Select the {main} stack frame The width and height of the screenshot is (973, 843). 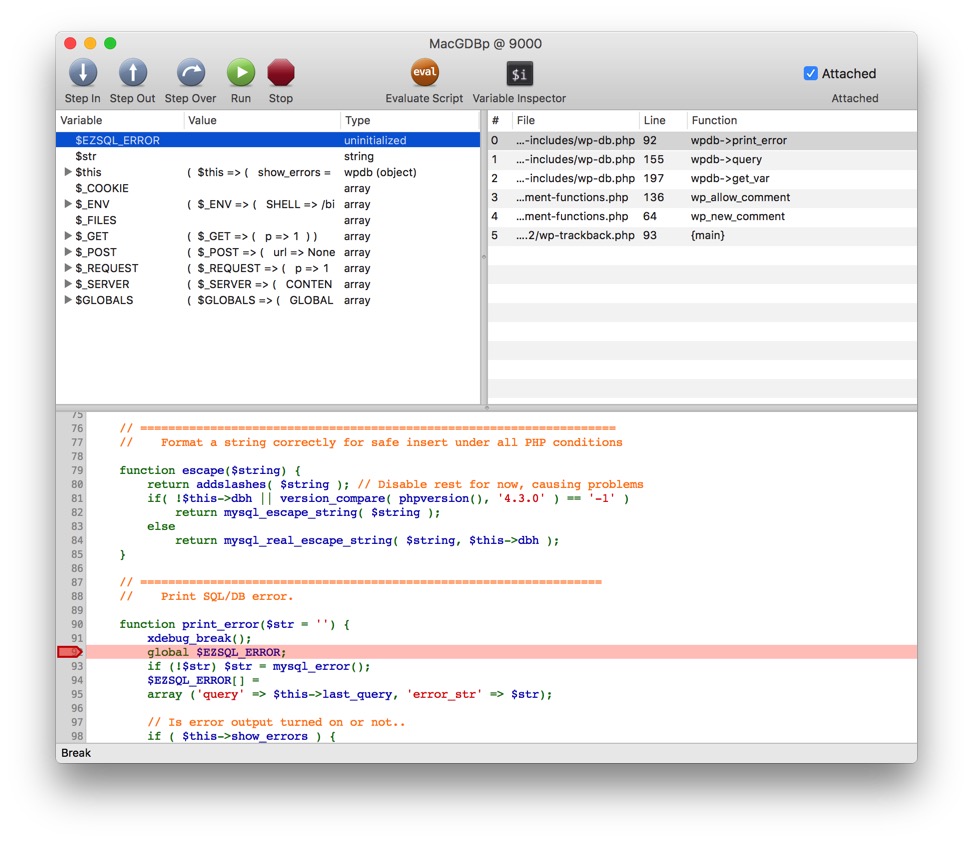click(x=702, y=235)
